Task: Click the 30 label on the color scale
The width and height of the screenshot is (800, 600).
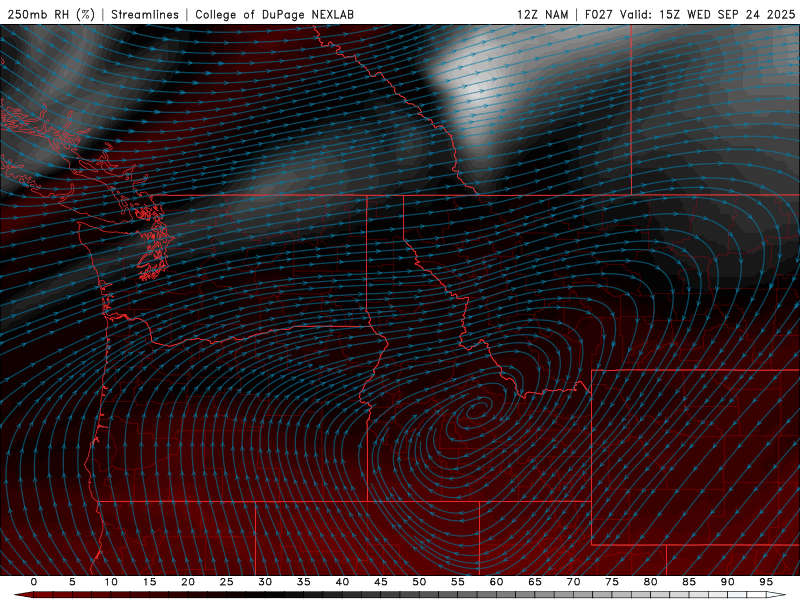Action: pos(265,582)
